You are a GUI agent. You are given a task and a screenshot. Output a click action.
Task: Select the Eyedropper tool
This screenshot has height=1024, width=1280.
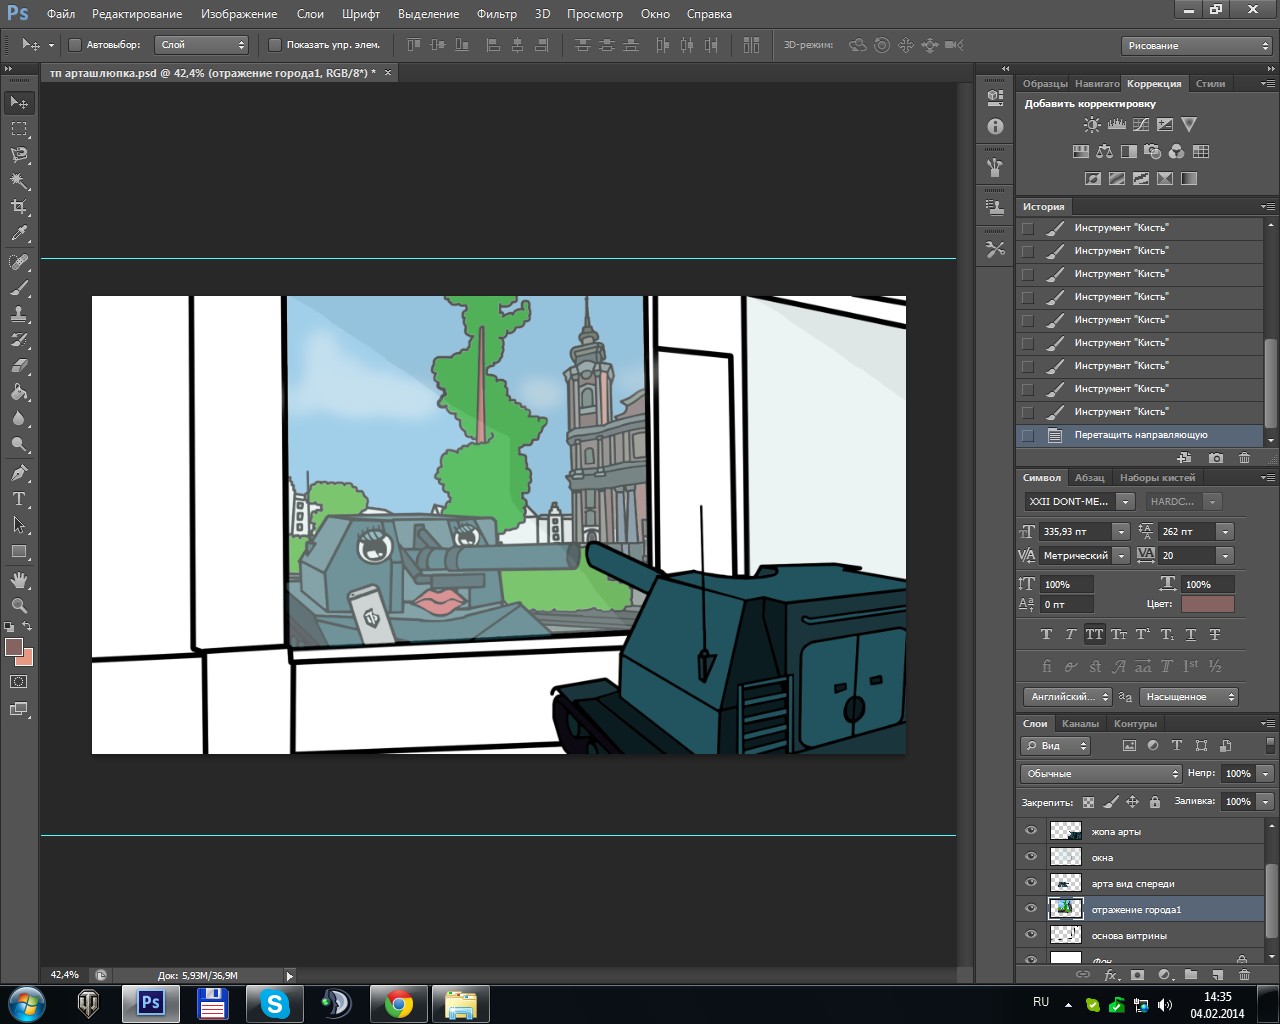pyautogui.click(x=19, y=234)
